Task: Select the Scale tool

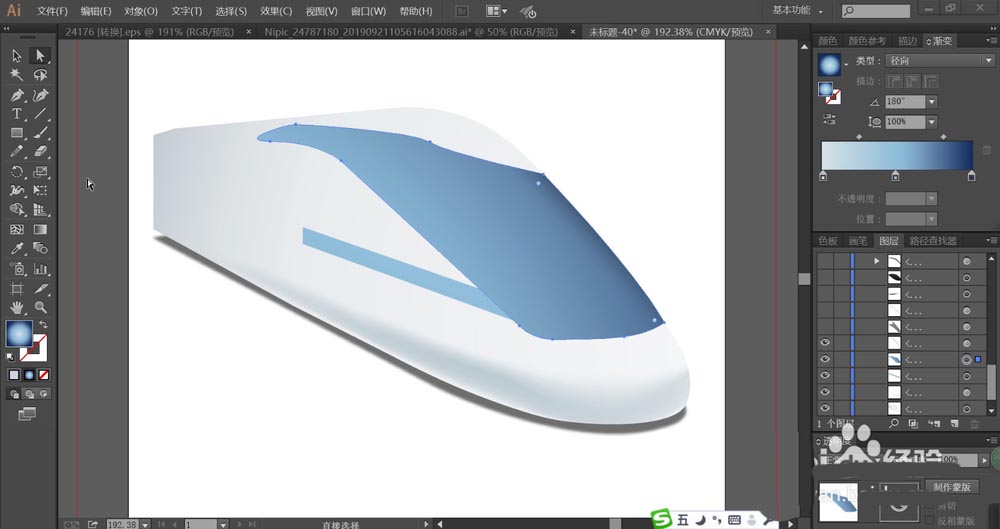Action: pyautogui.click(x=40, y=172)
